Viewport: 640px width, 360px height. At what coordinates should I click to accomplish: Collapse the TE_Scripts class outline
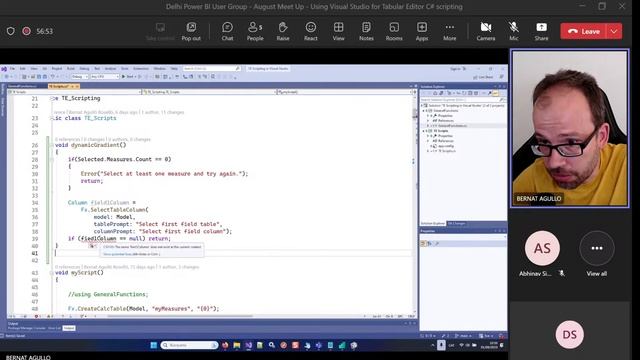[x=51, y=118]
